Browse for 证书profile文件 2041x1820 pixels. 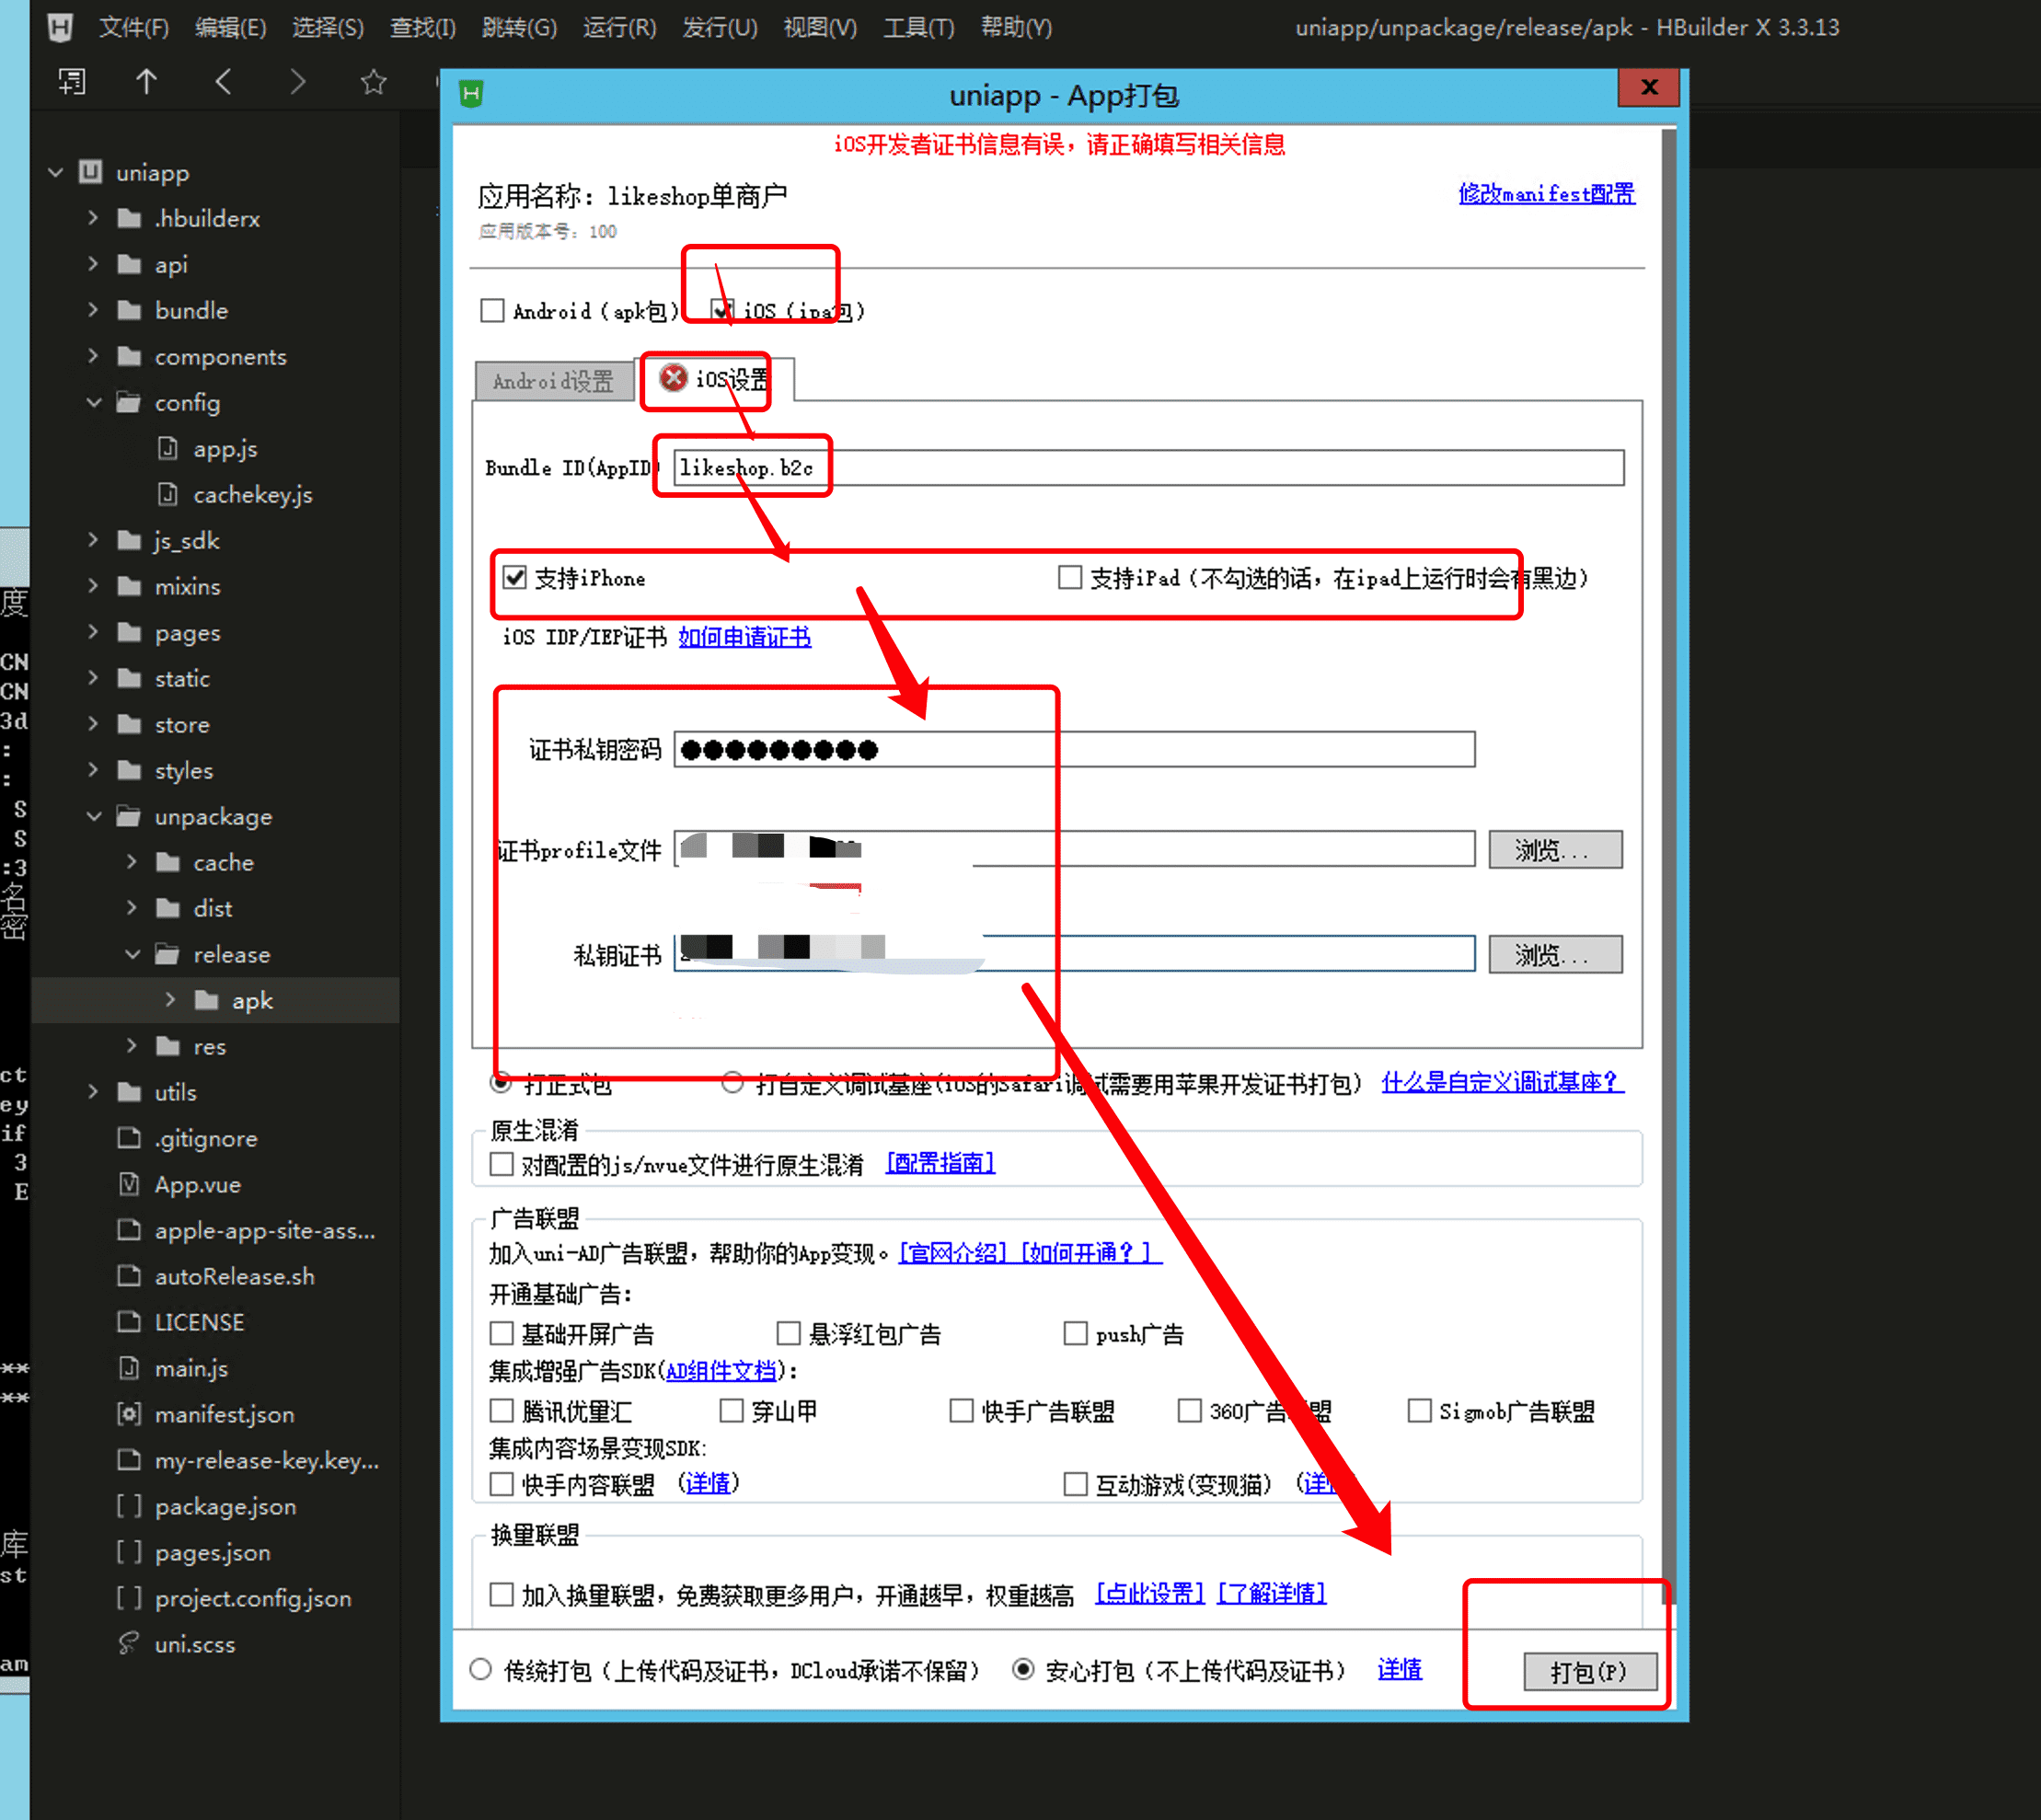coord(1554,850)
